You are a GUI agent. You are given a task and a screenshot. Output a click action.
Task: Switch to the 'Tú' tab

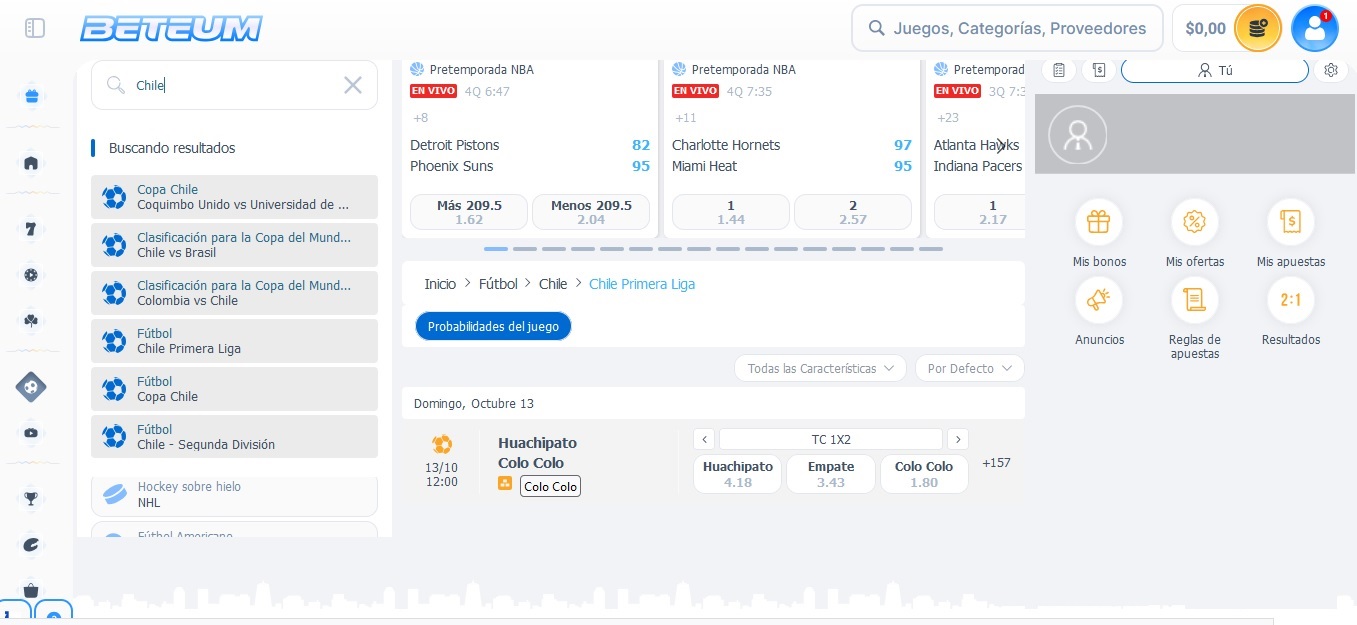pos(1214,70)
